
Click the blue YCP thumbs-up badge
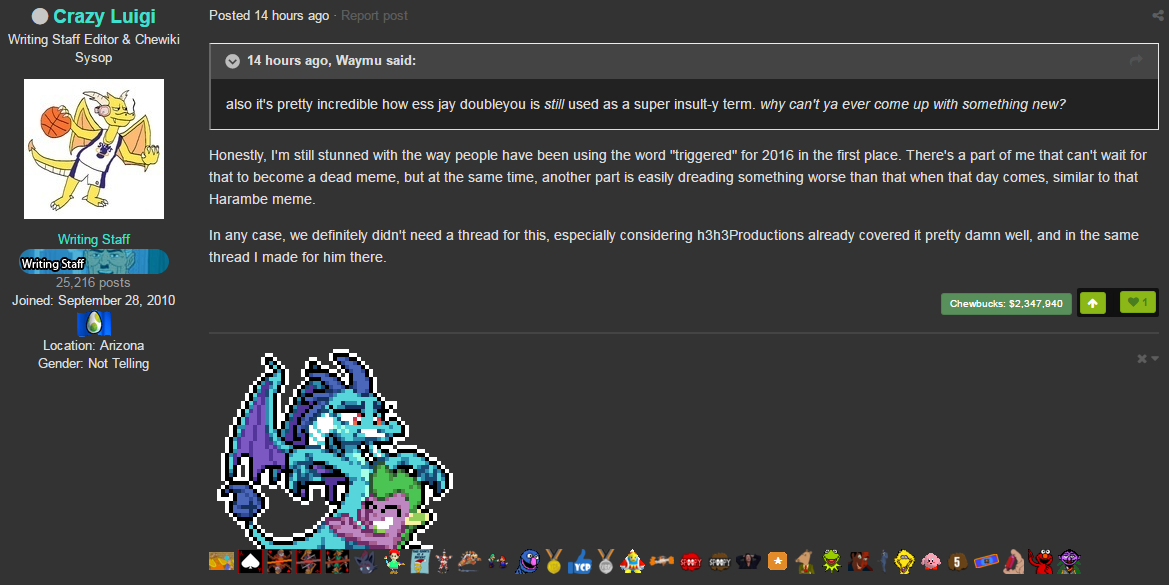click(579, 561)
